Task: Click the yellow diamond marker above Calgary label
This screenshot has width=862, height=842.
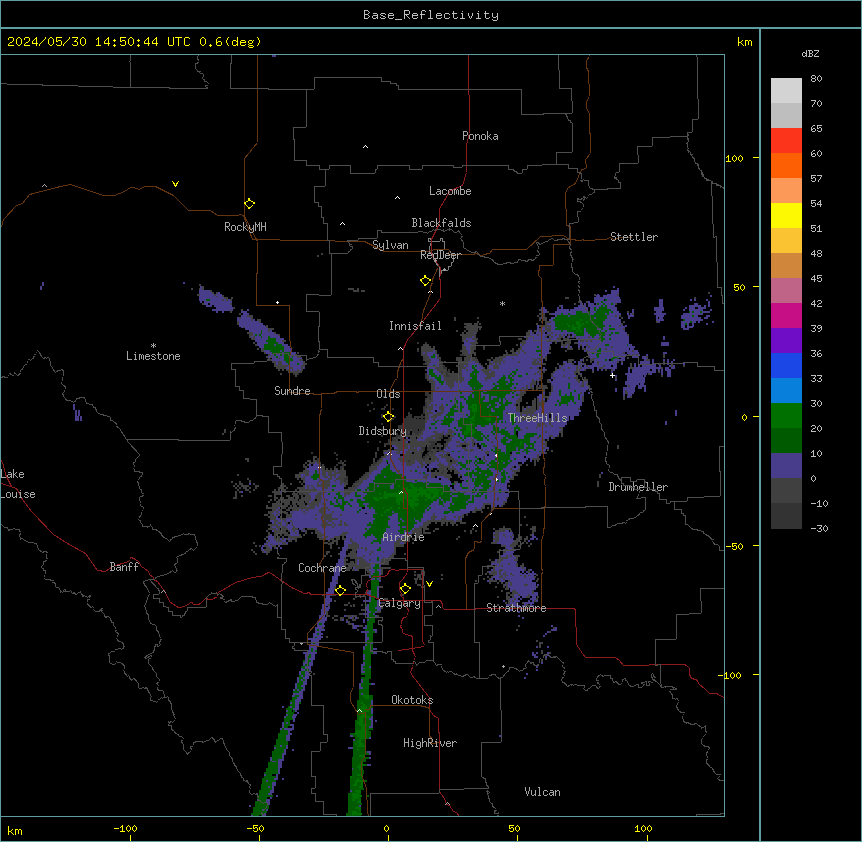Action: pos(405,589)
